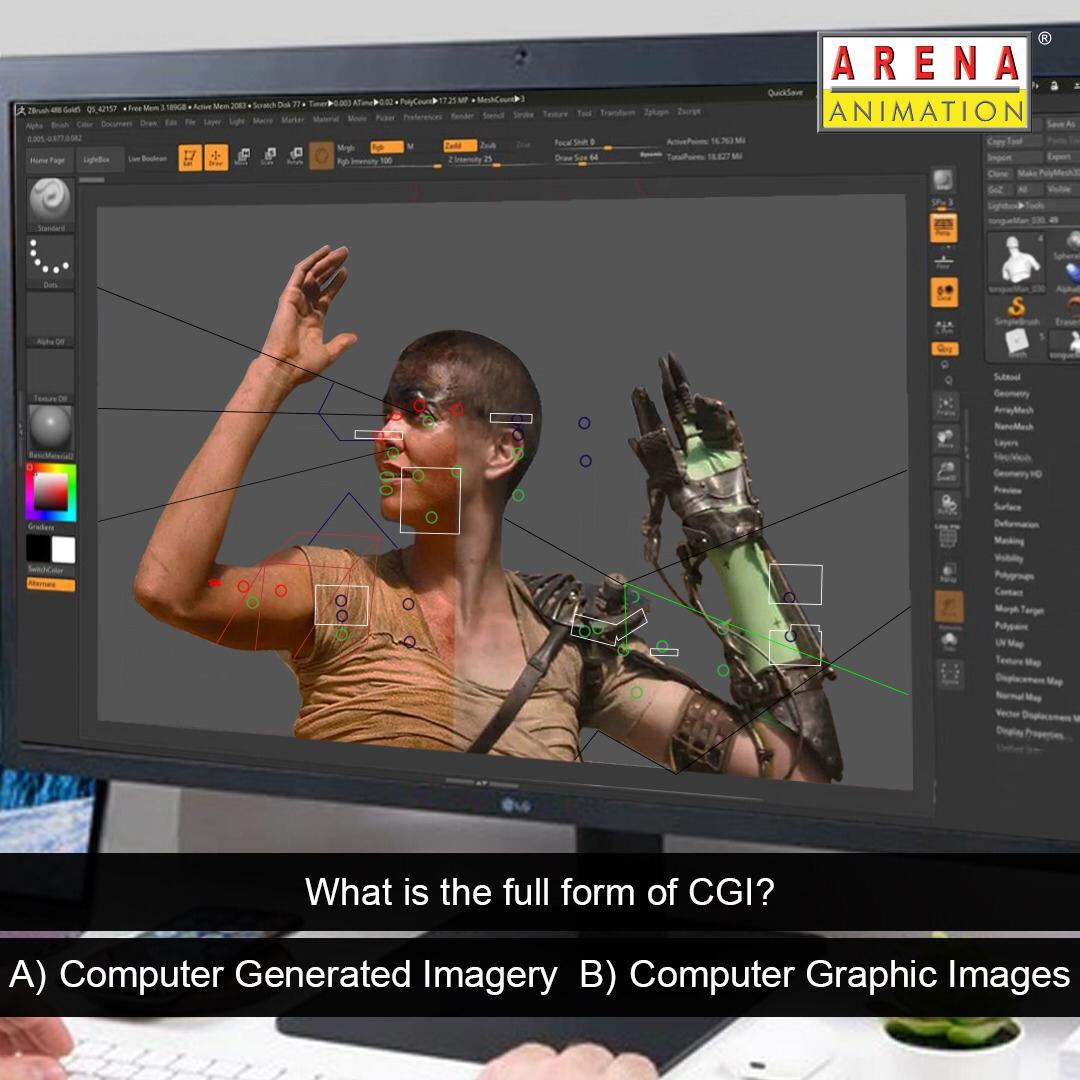Expand the Masking section
Screen dimensions: 1080x1080
1009,541
